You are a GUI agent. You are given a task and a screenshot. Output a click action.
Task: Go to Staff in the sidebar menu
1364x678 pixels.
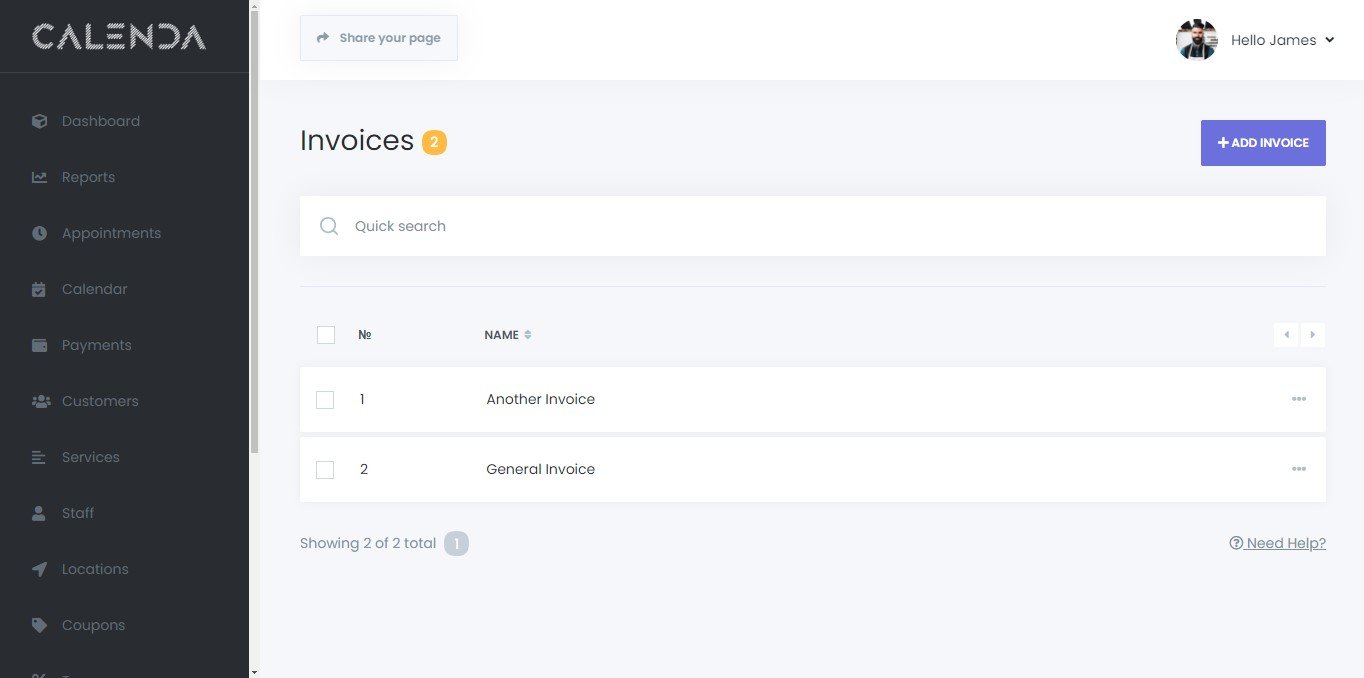pyautogui.click(x=78, y=513)
